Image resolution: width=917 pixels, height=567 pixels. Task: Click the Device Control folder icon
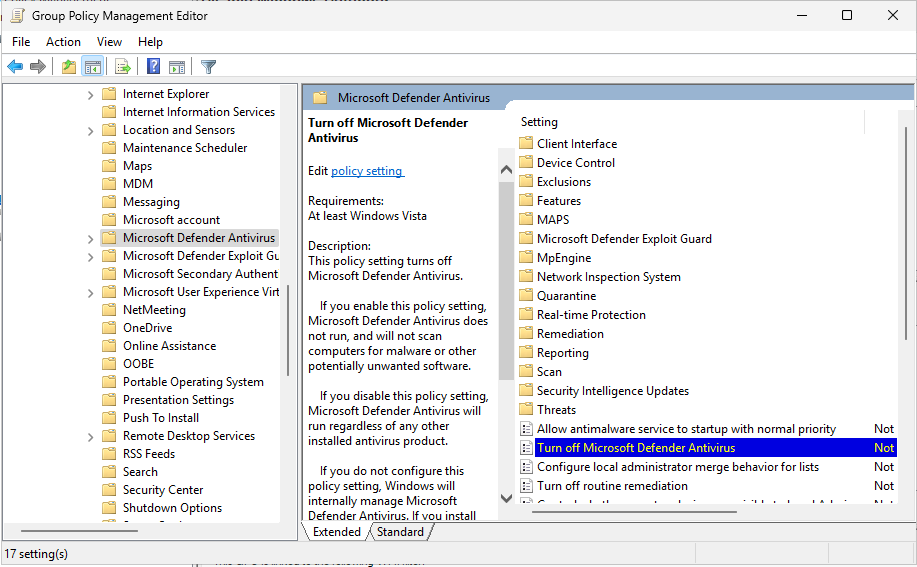[526, 162]
